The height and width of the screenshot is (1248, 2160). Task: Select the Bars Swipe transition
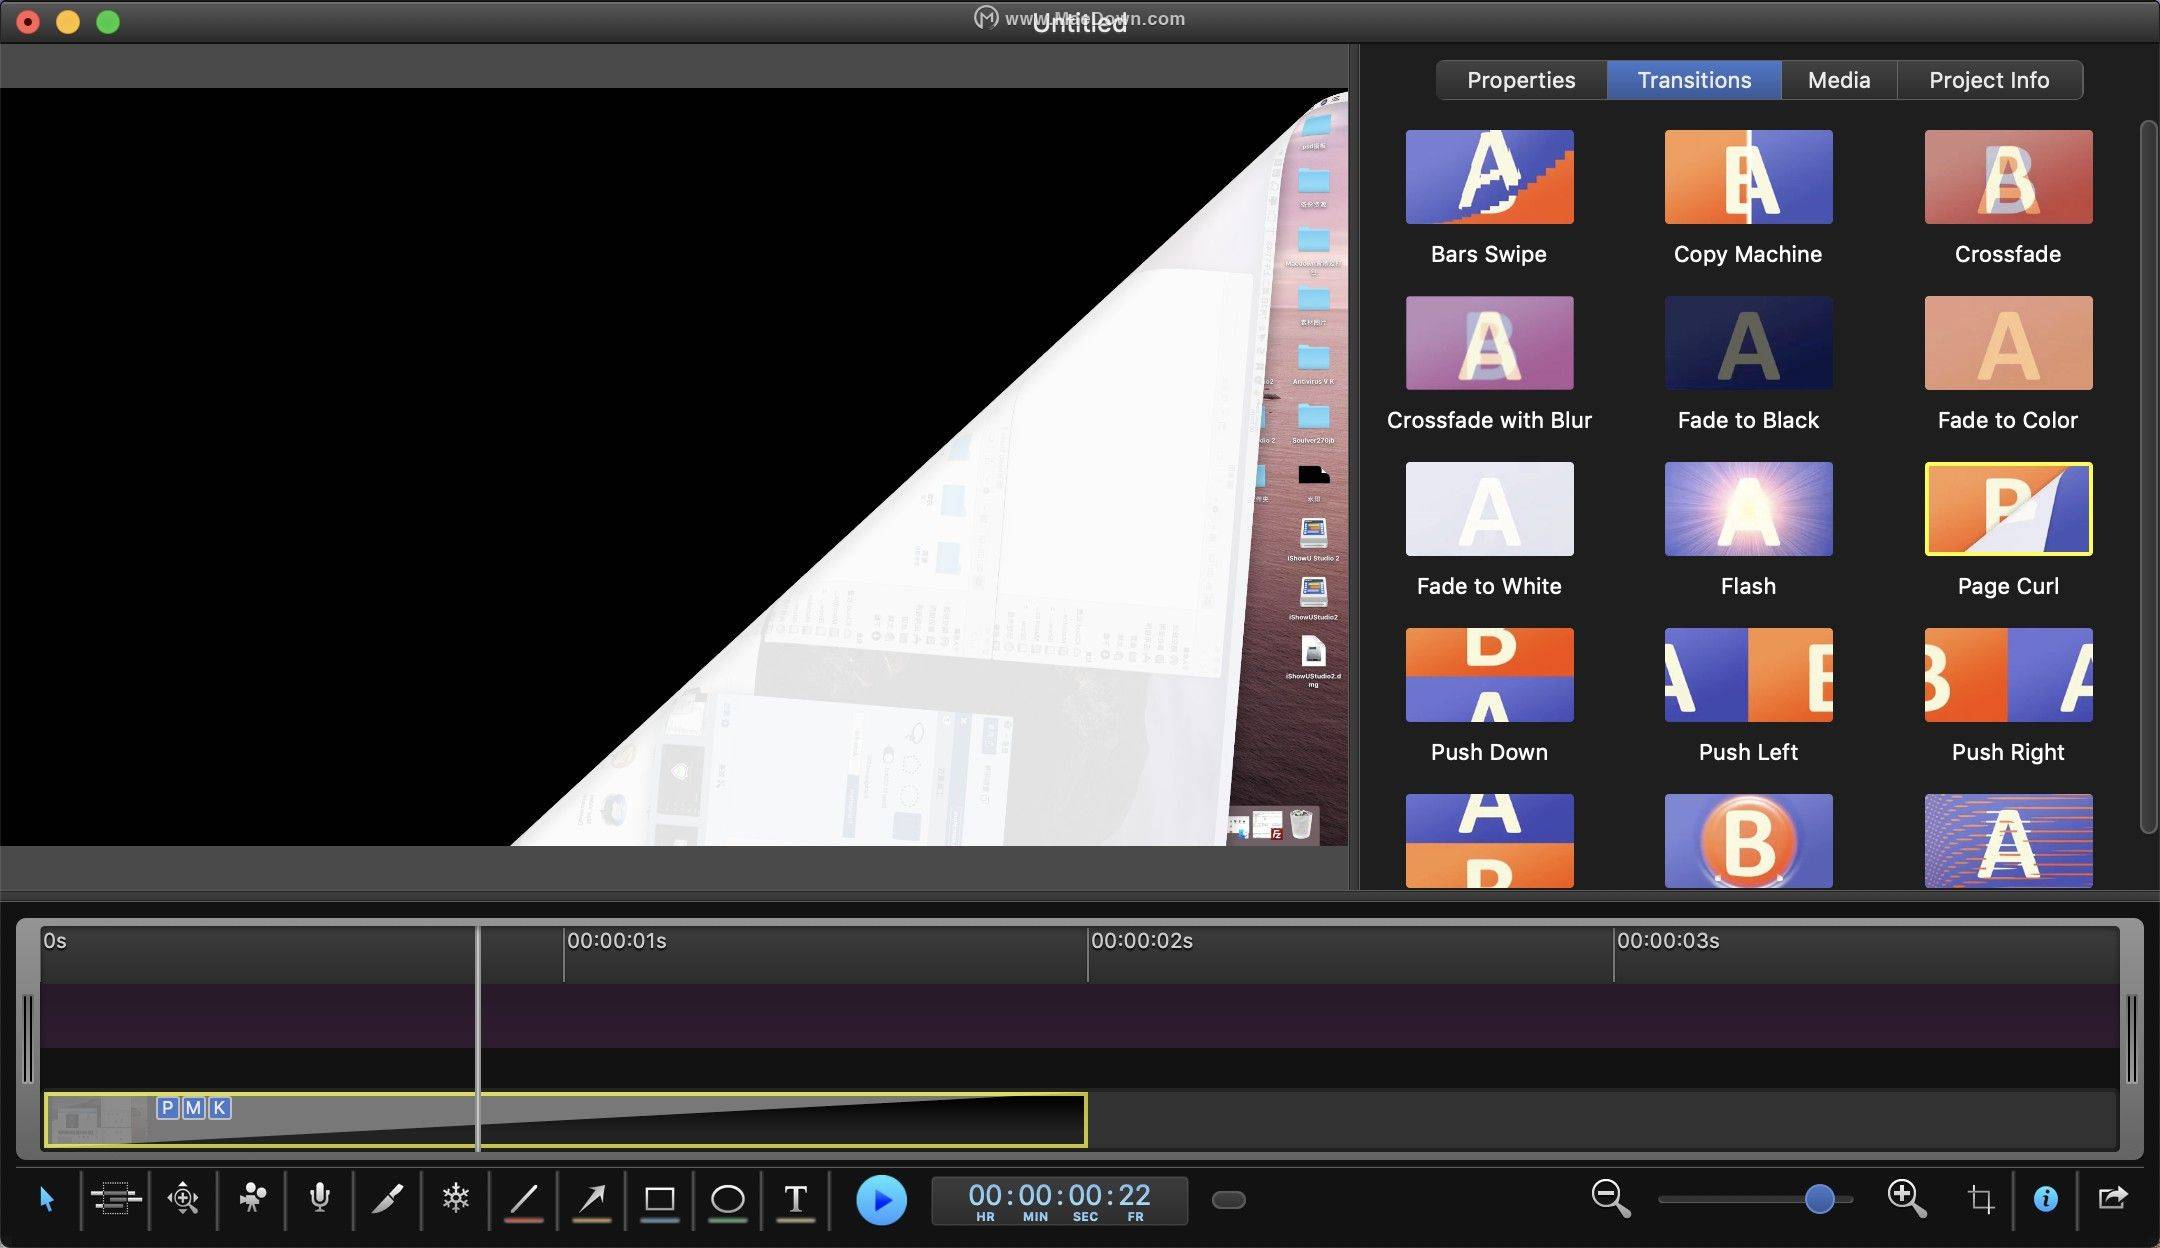click(1489, 177)
